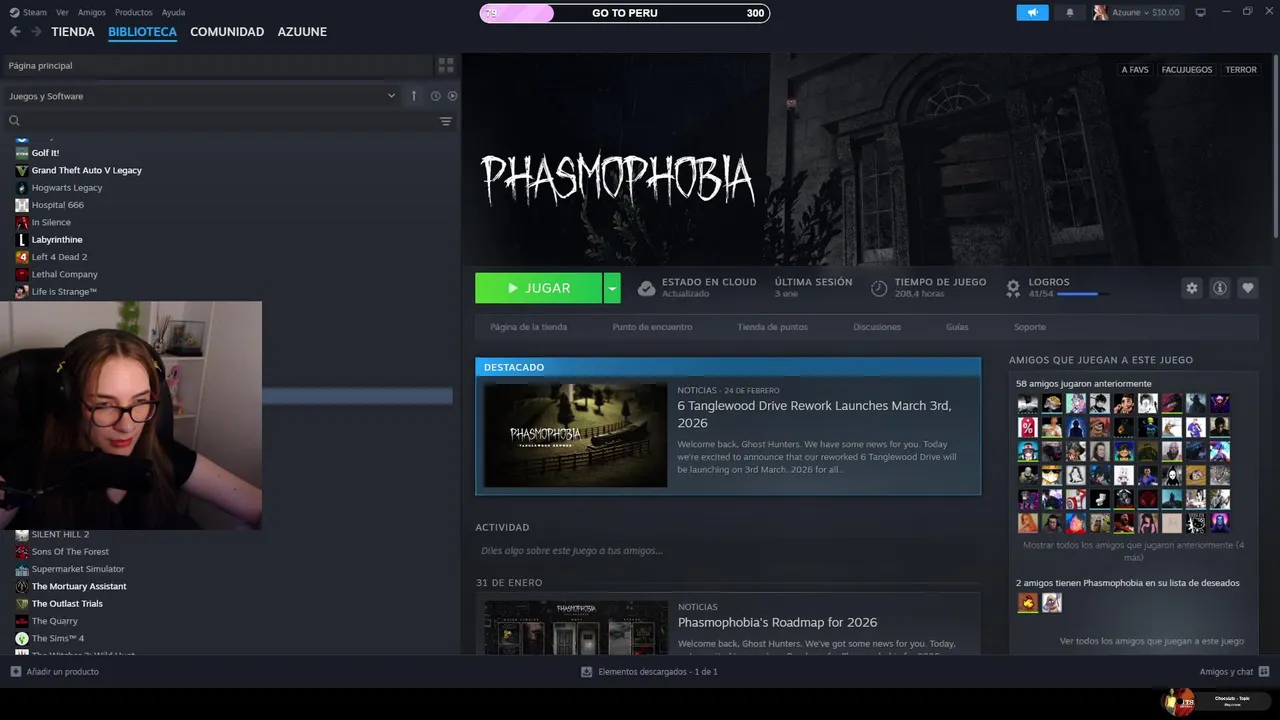
Task: Click the TERROR collection tag
Action: pos(1241,70)
